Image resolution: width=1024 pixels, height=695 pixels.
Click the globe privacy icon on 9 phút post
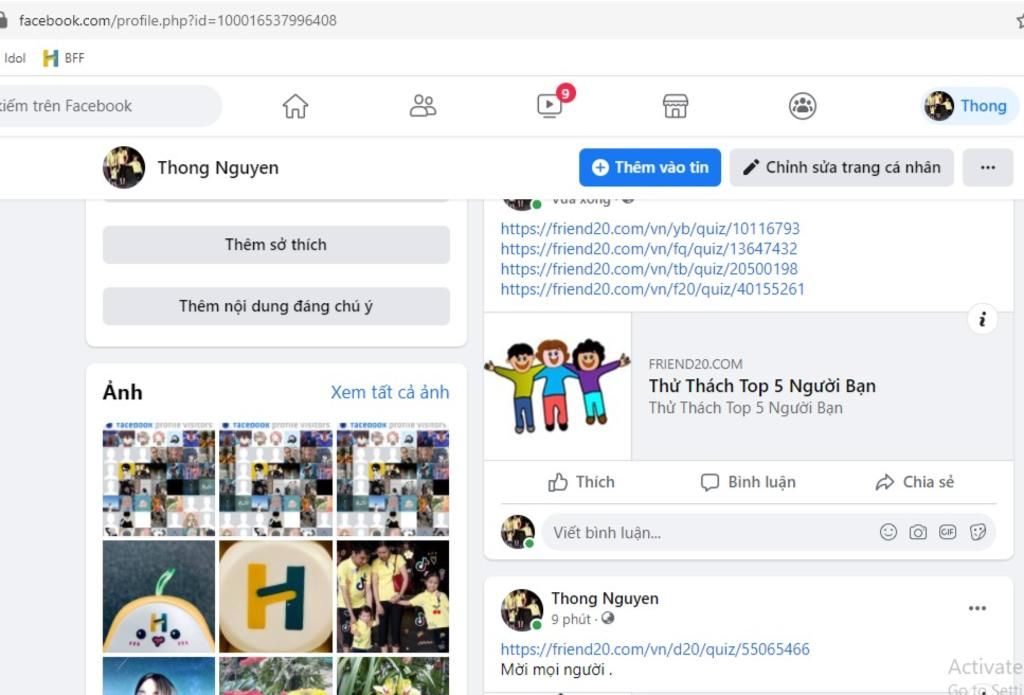point(608,618)
